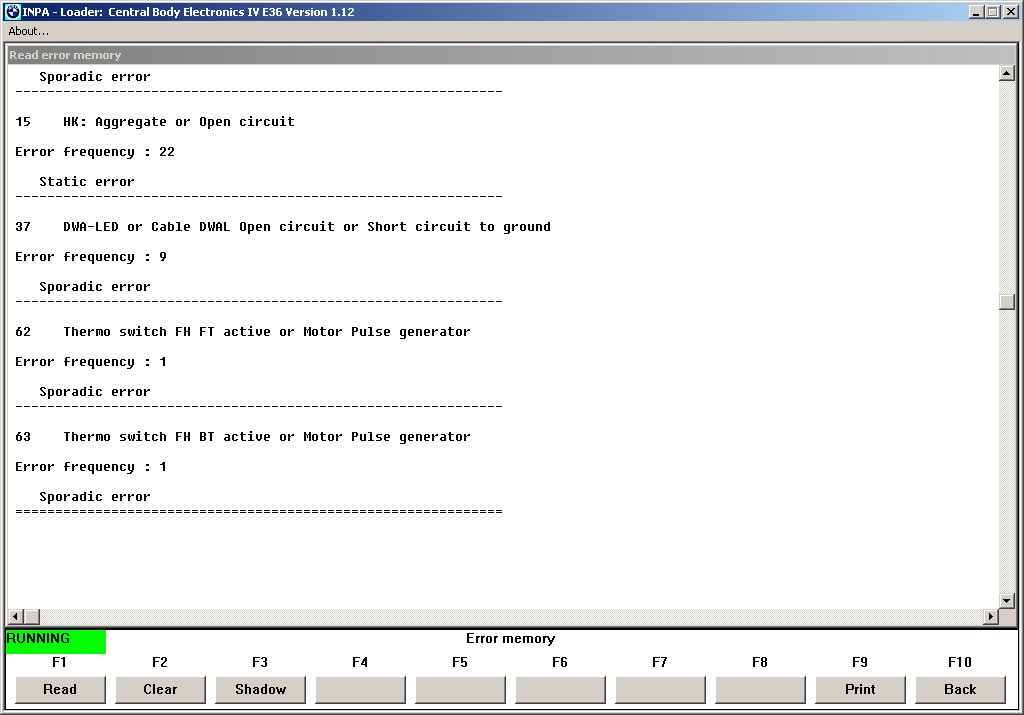1024x715 pixels.
Task: Select error 37 DWA-LED open circuit line
Action: pyautogui.click(x=283, y=227)
